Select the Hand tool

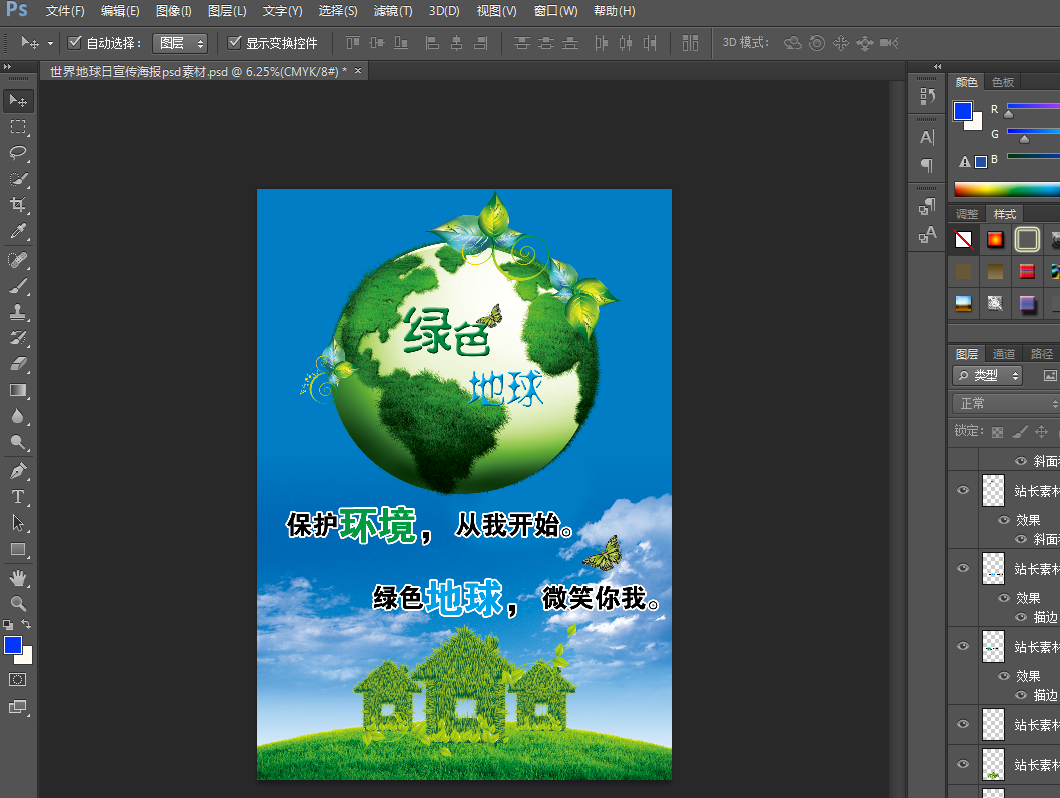pyautogui.click(x=18, y=578)
